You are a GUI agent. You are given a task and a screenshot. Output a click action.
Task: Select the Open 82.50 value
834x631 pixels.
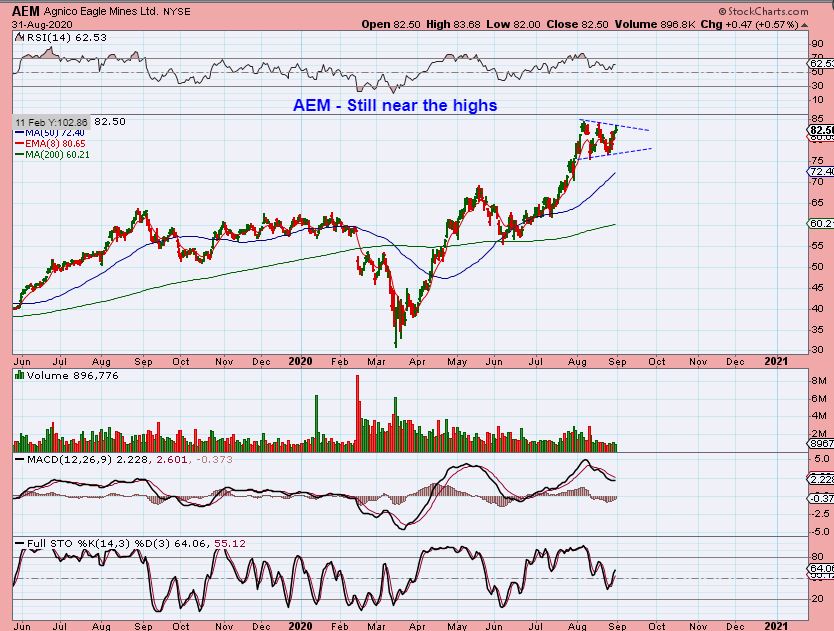tap(391, 24)
